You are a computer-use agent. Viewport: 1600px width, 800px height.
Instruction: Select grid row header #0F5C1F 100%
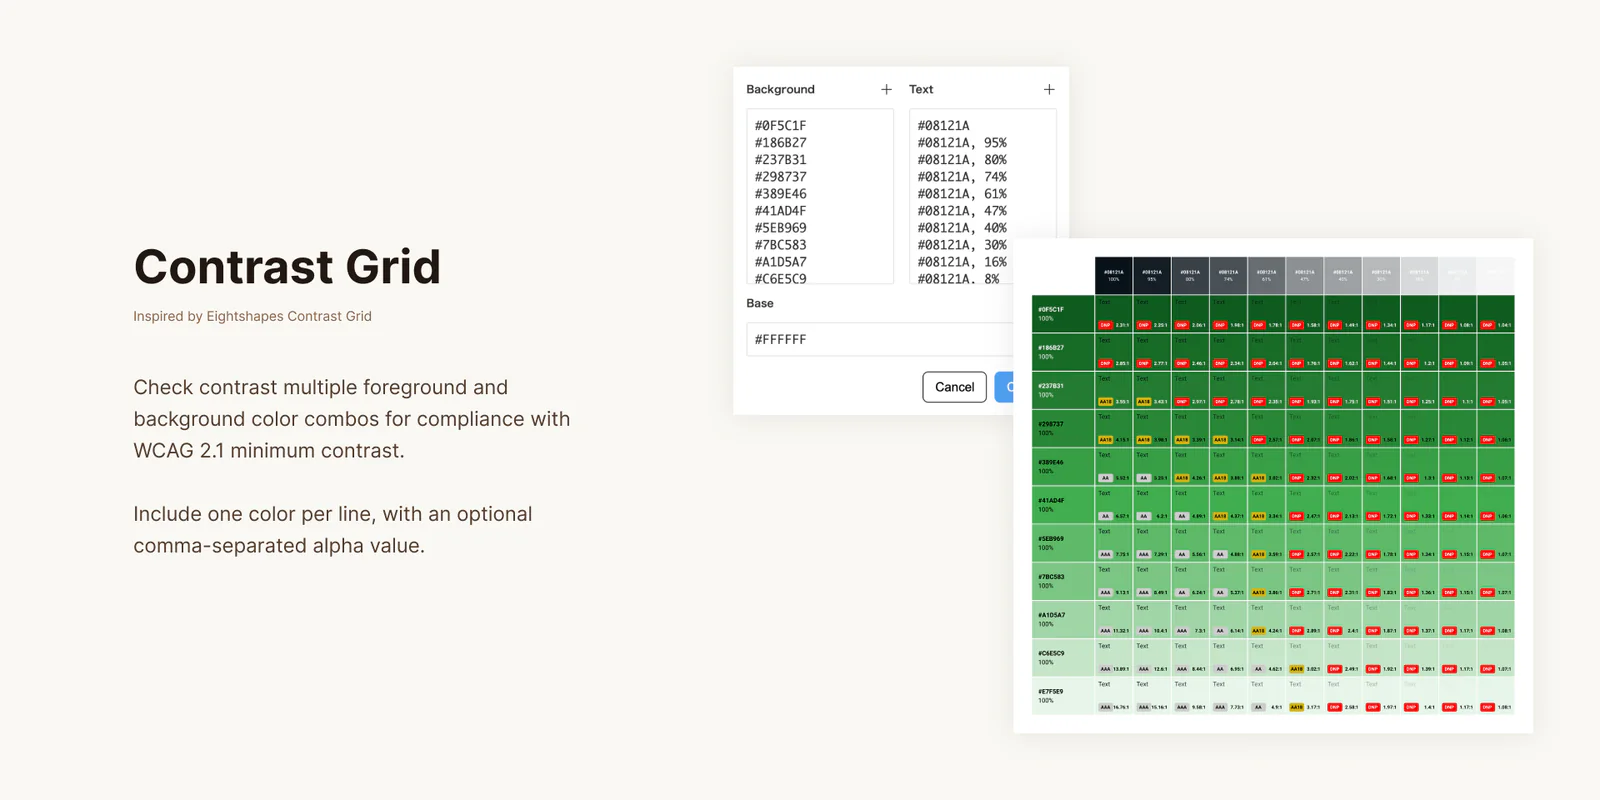[1063, 314]
